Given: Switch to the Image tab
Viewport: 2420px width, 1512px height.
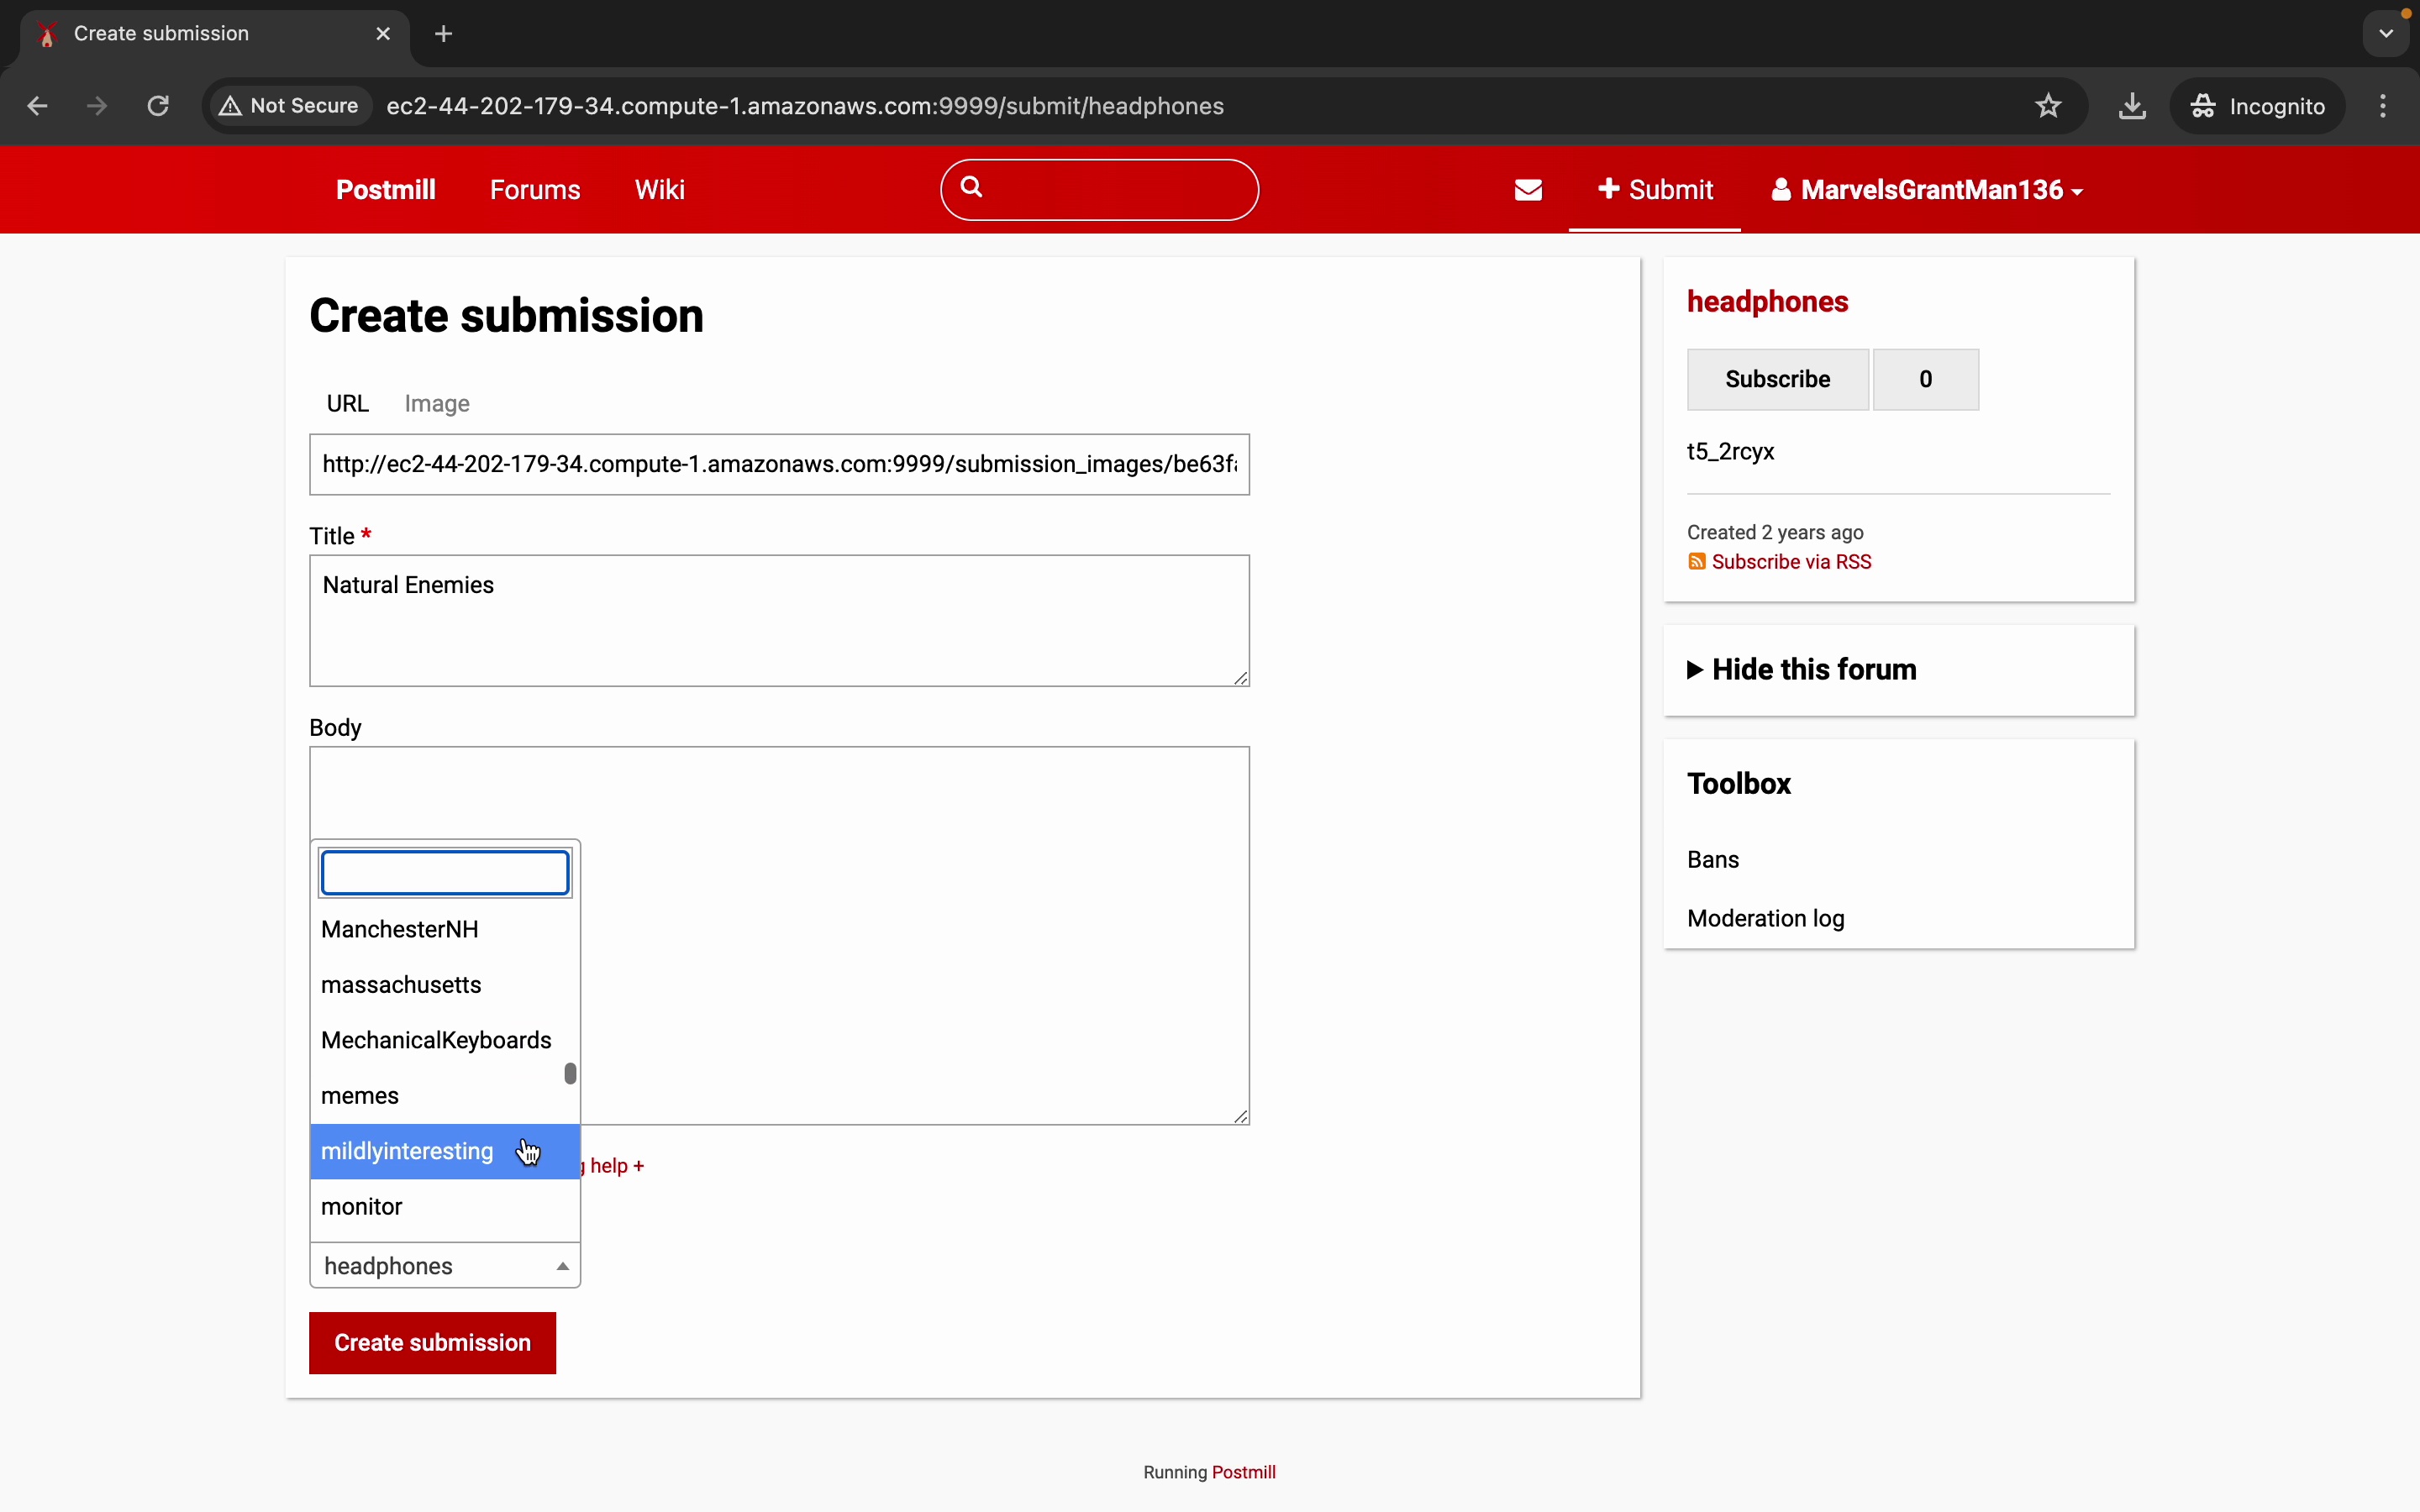Looking at the screenshot, I should (437, 404).
